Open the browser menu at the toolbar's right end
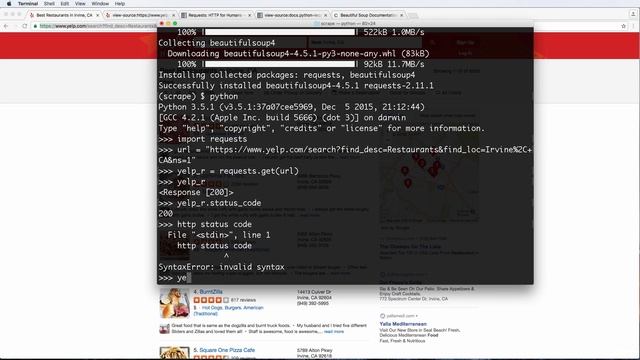This screenshot has height=360, width=640. [634, 26]
